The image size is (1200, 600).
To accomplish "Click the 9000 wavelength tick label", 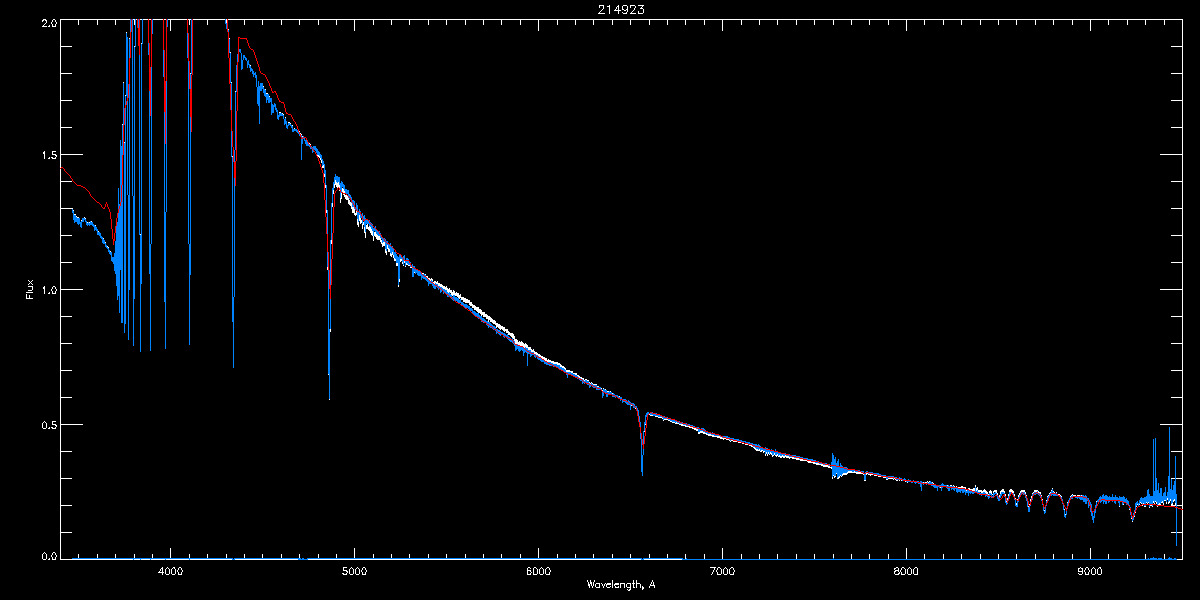I will [1091, 571].
